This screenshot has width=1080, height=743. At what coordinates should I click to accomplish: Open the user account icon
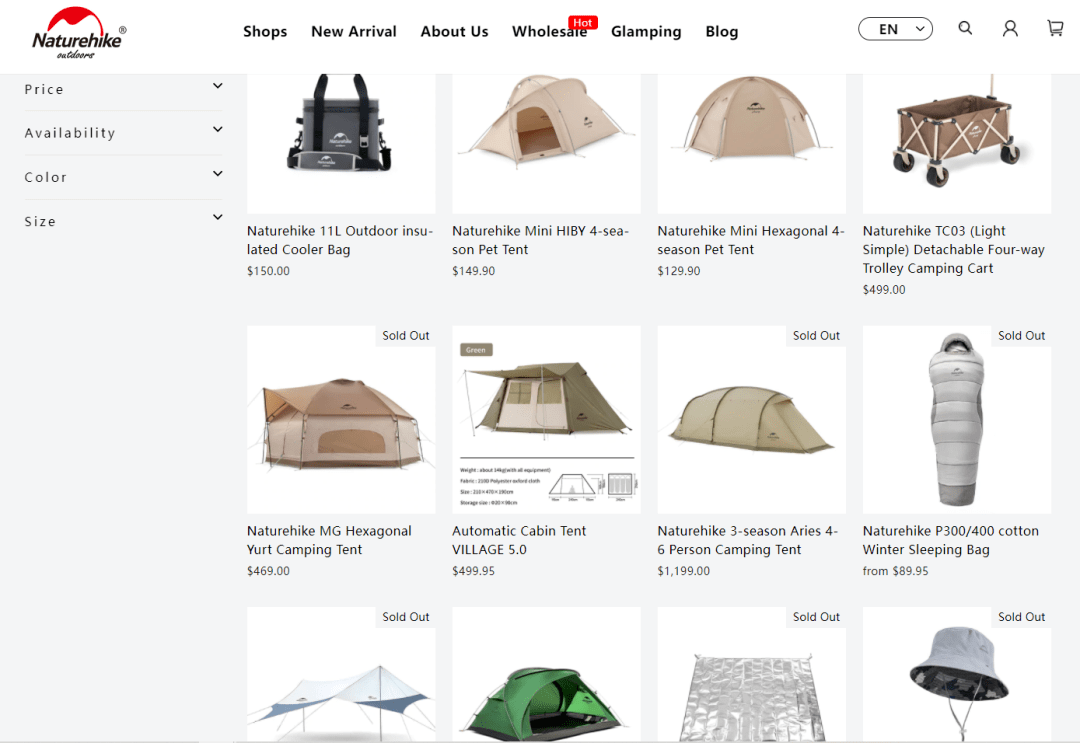click(1010, 29)
